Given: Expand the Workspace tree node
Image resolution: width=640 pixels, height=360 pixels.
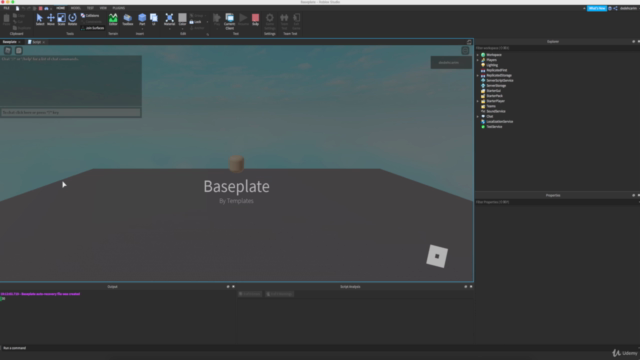Looking at the screenshot, I should 478,55.
